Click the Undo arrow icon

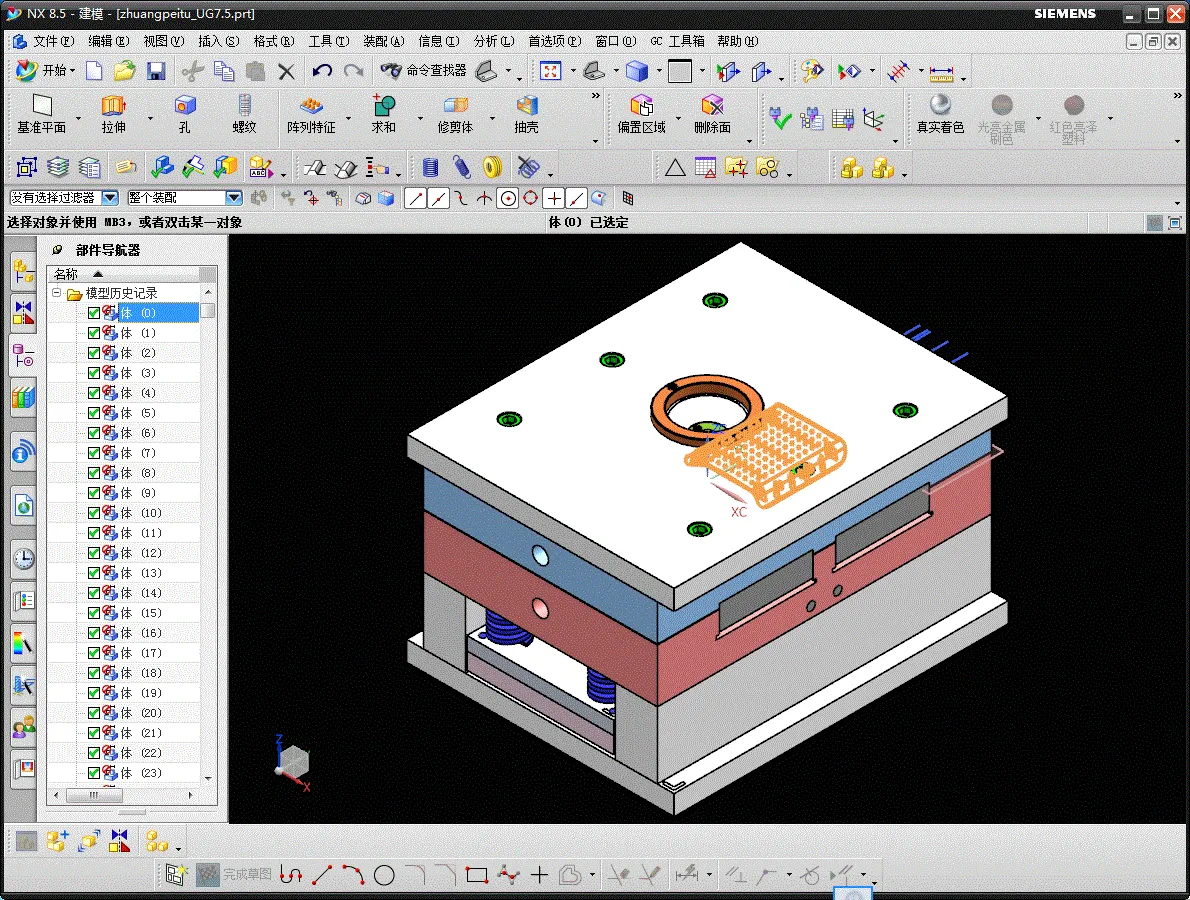tap(322, 71)
